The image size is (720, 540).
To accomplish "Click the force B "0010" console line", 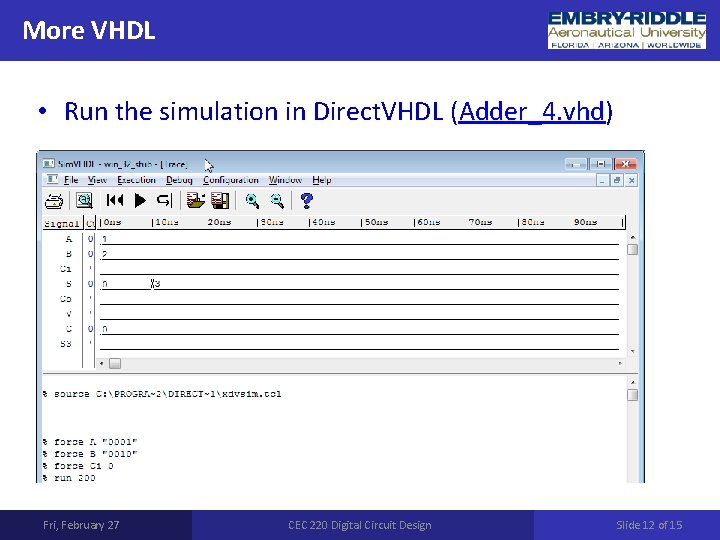I will (x=90, y=454).
